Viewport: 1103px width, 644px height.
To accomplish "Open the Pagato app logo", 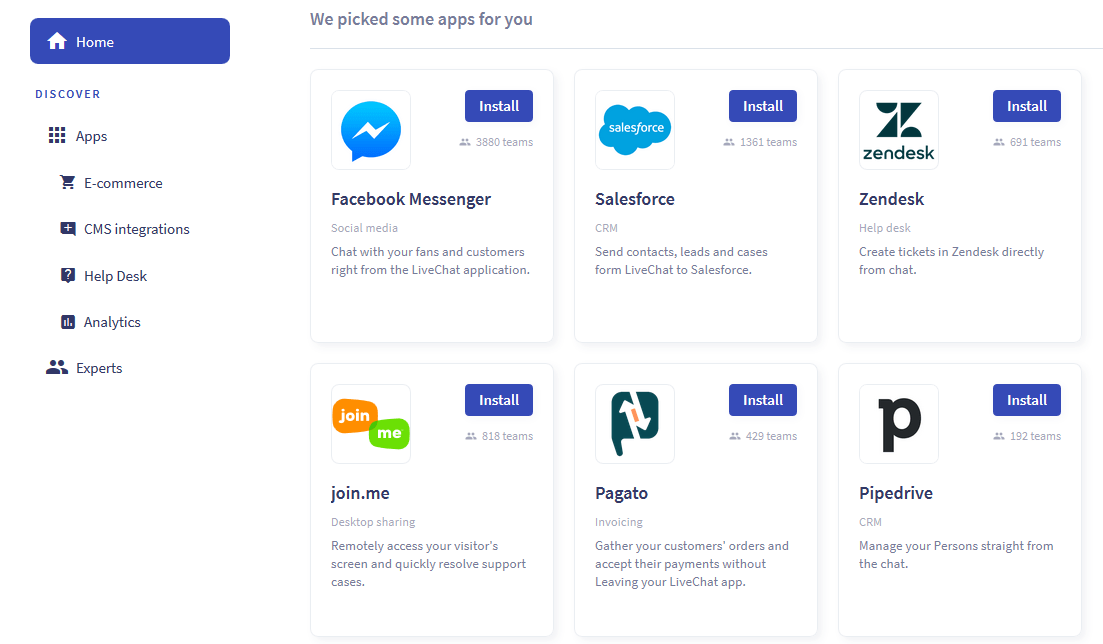I will [x=635, y=424].
